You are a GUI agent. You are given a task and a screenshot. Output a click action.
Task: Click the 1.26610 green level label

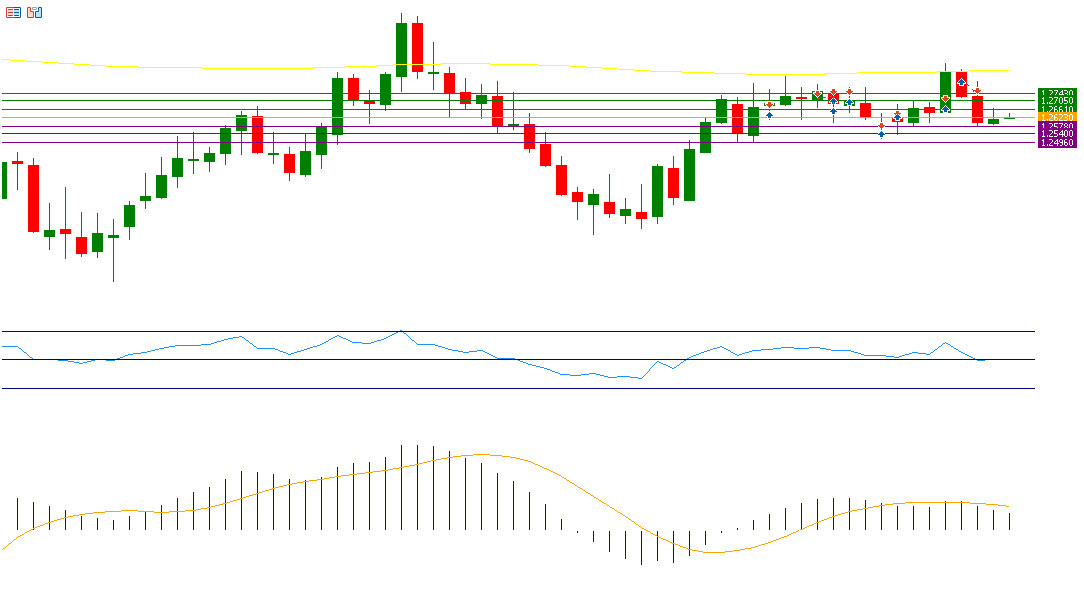(1057, 109)
